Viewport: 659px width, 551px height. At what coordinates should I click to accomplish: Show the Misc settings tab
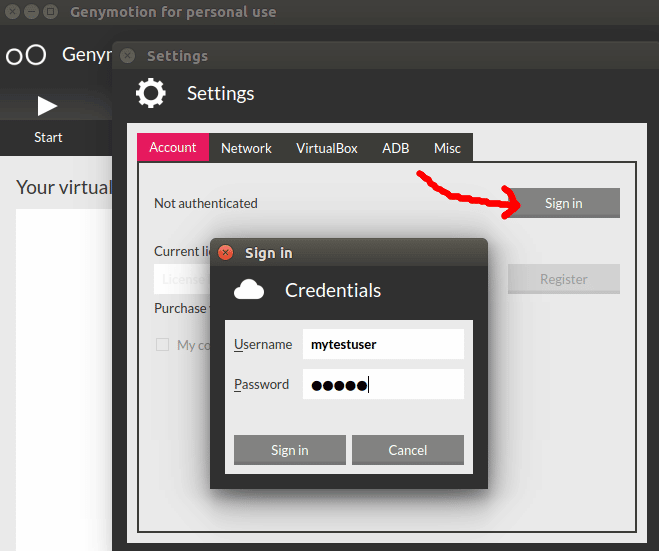click(447, 148)
